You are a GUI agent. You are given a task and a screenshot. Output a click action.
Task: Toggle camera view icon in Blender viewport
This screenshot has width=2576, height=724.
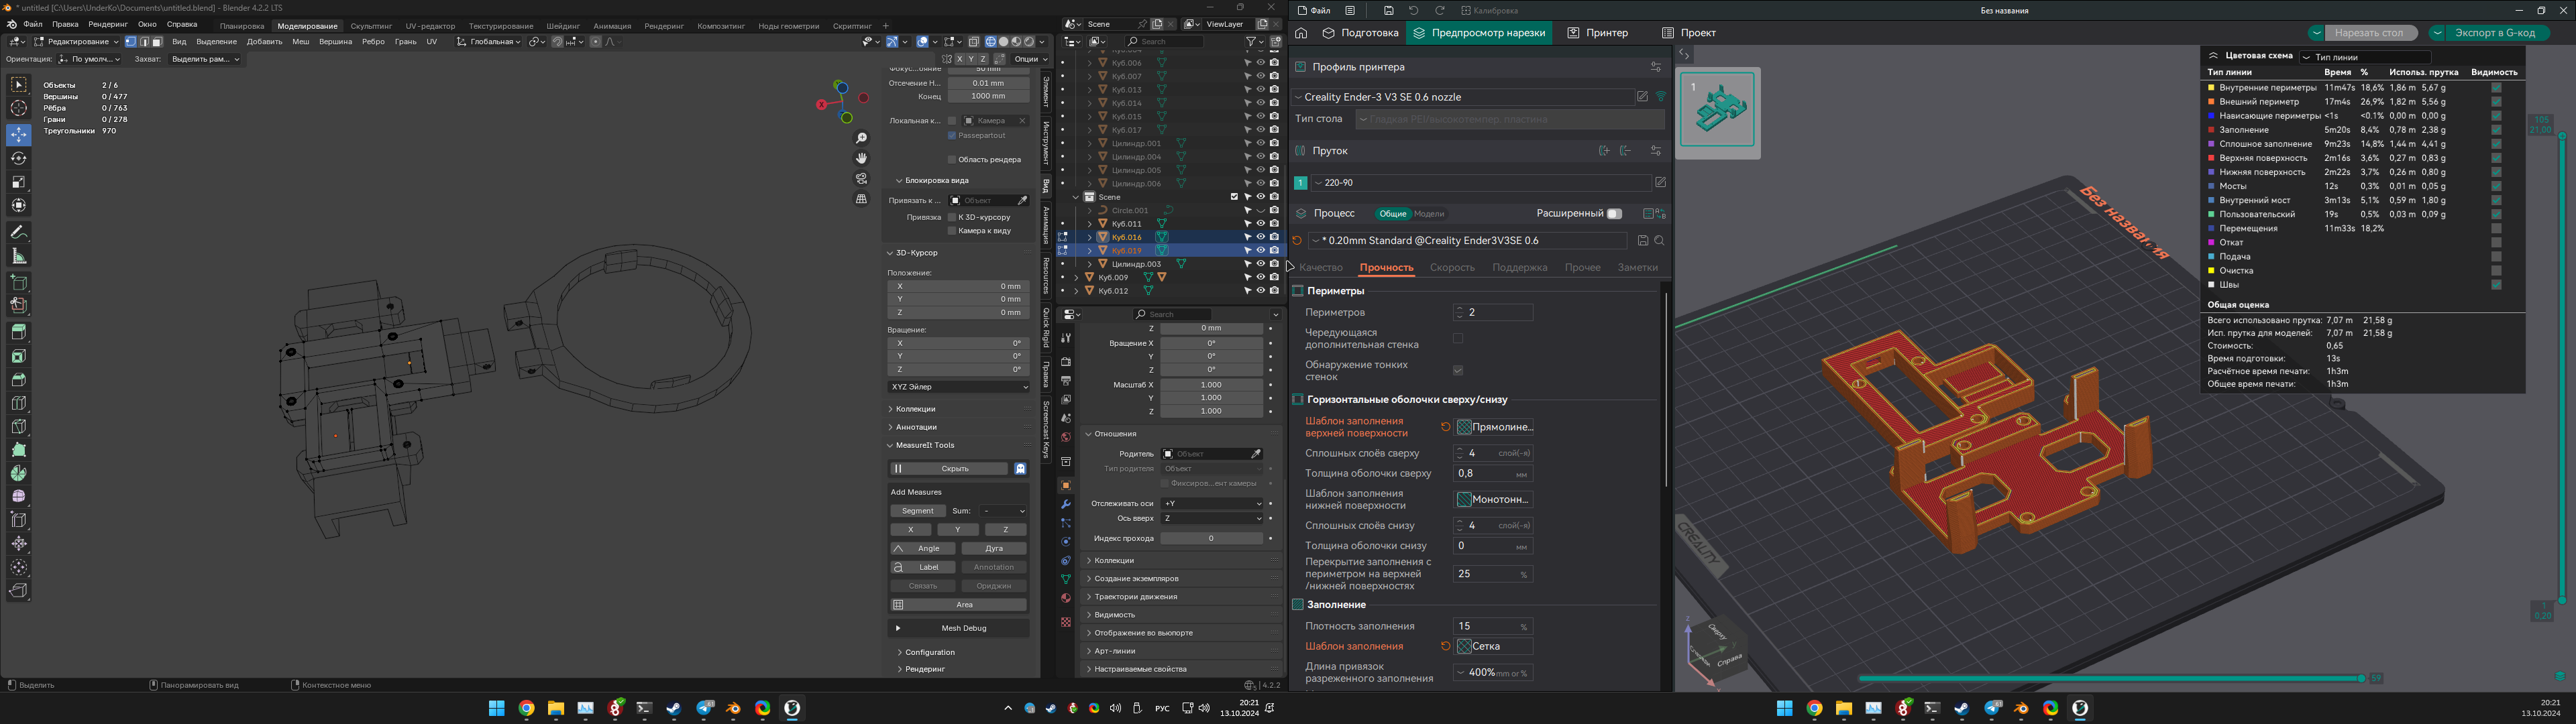pyautogui.click(x=862, y=178)
